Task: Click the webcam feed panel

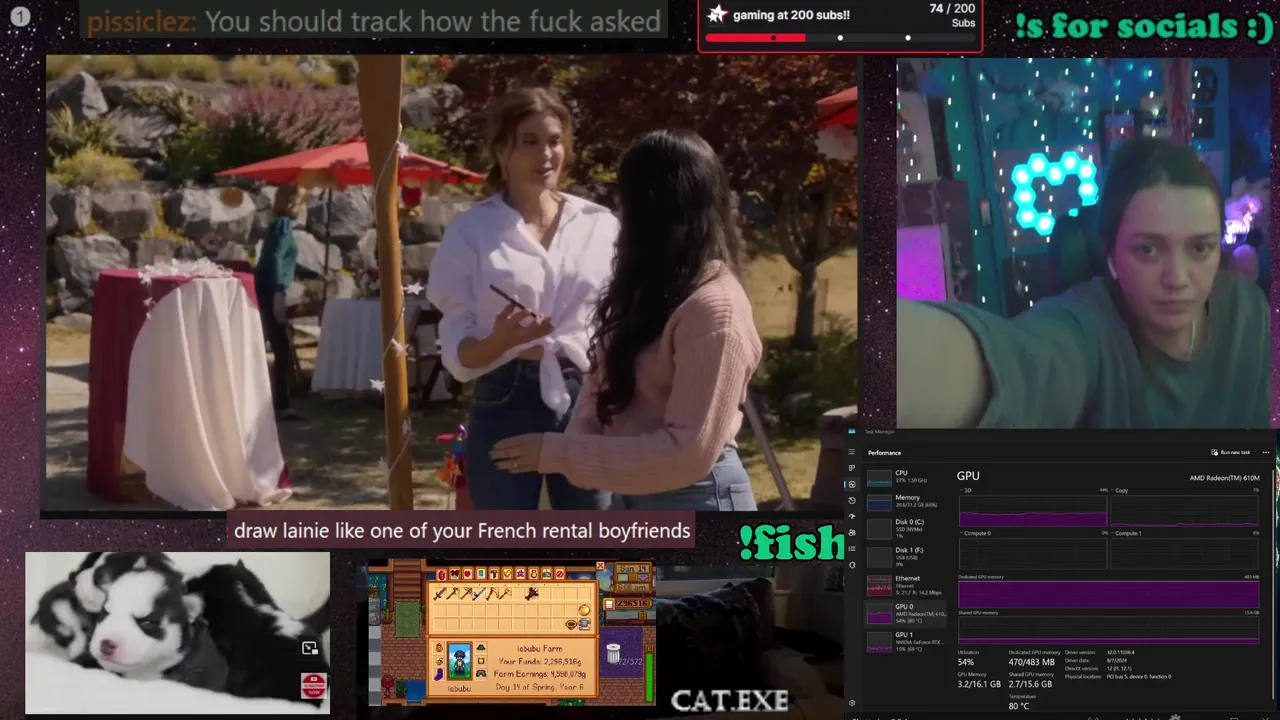Action: [x=1084, y=243]
